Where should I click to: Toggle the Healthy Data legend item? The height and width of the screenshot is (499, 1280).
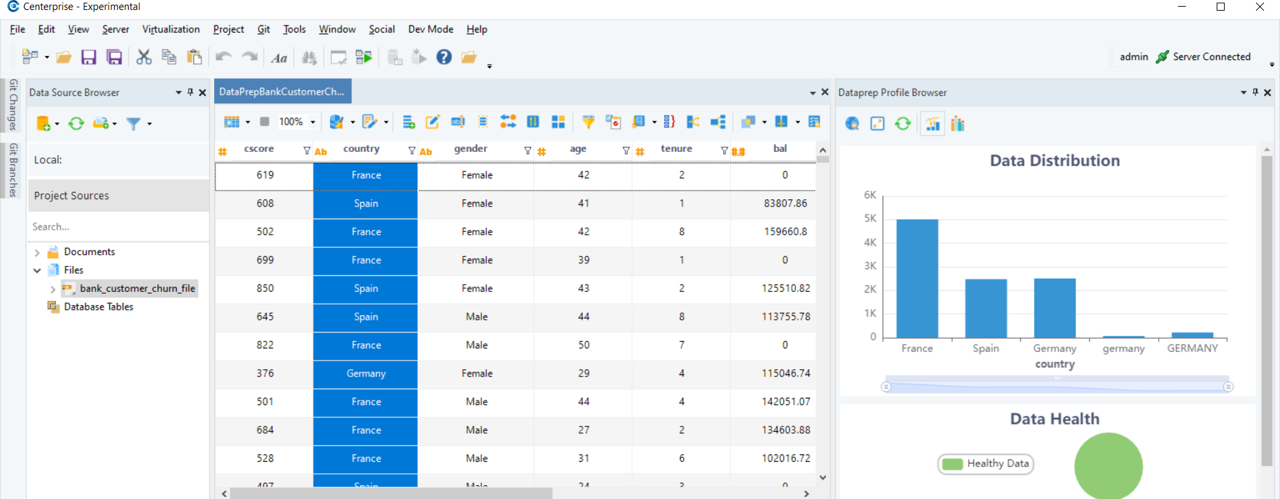click(x=985, y=464)
